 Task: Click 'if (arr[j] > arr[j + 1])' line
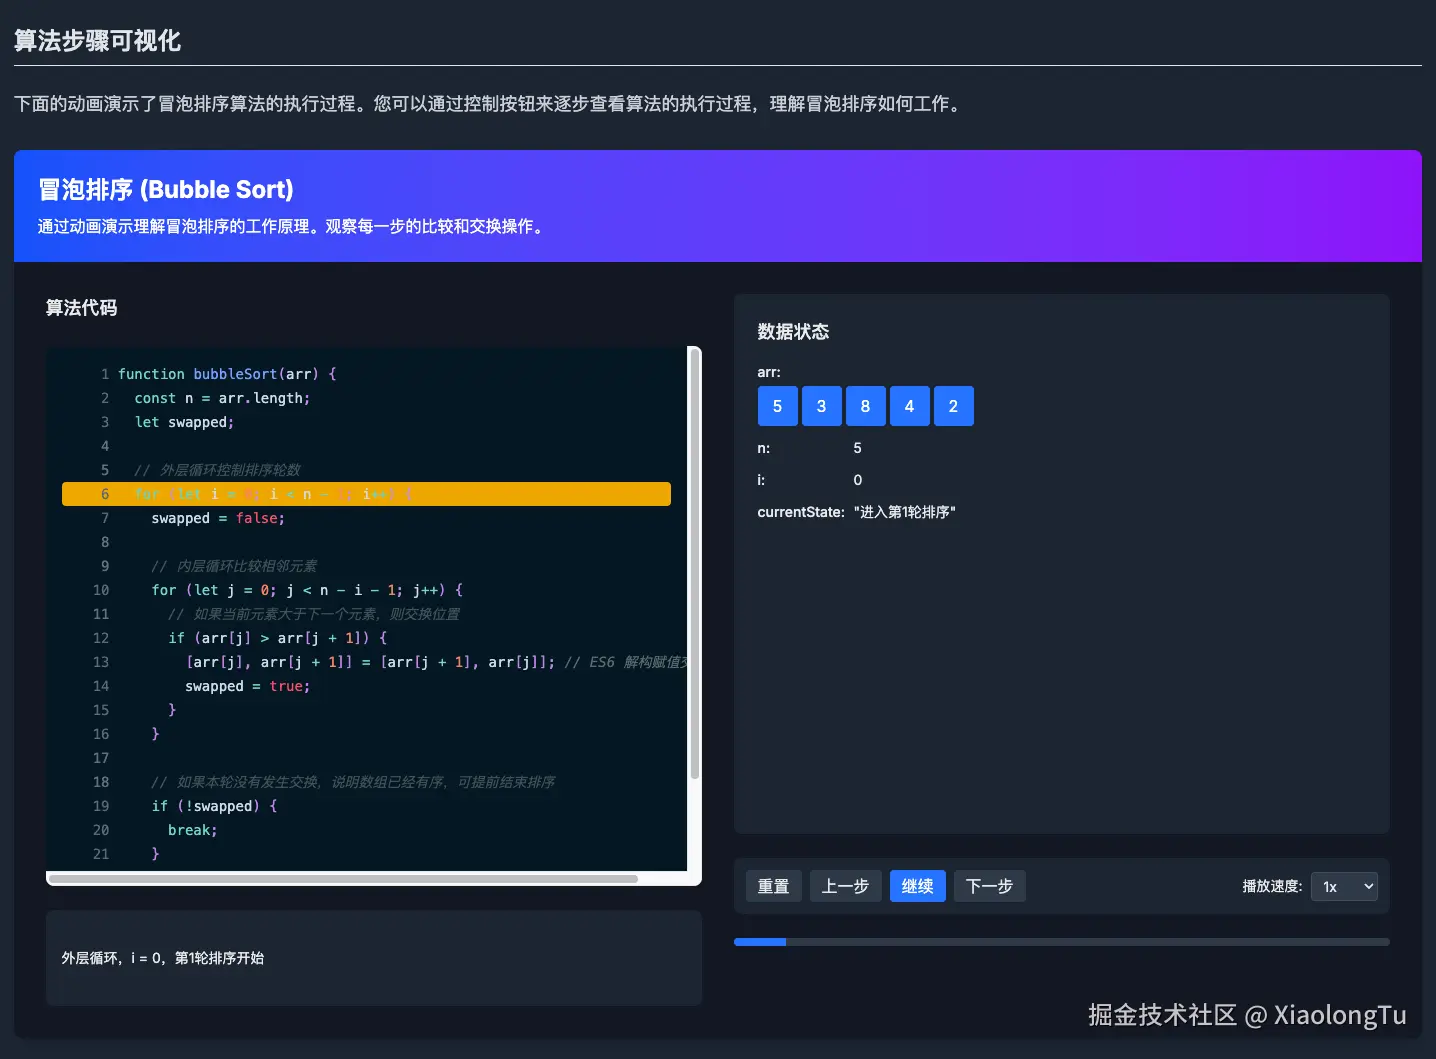tap(278, 638)
